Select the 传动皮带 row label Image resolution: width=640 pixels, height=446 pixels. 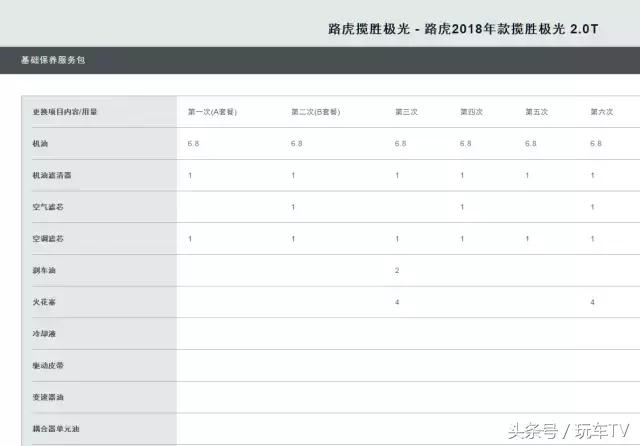click(x=48, y=366)
